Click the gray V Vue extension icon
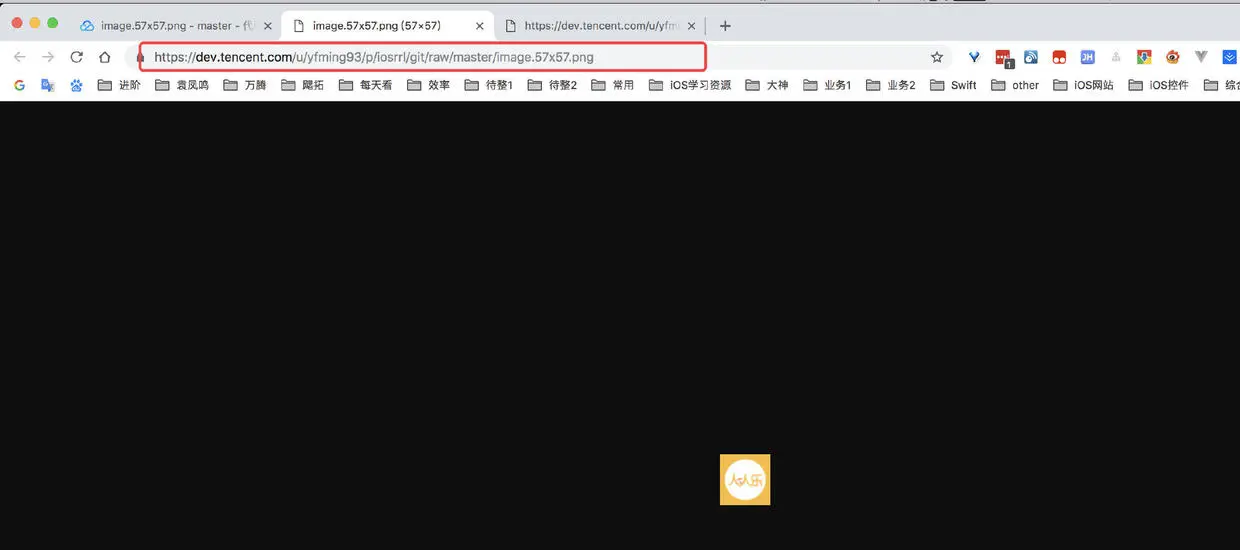The image size is (1240, 550). click(x=1201, y=57)
